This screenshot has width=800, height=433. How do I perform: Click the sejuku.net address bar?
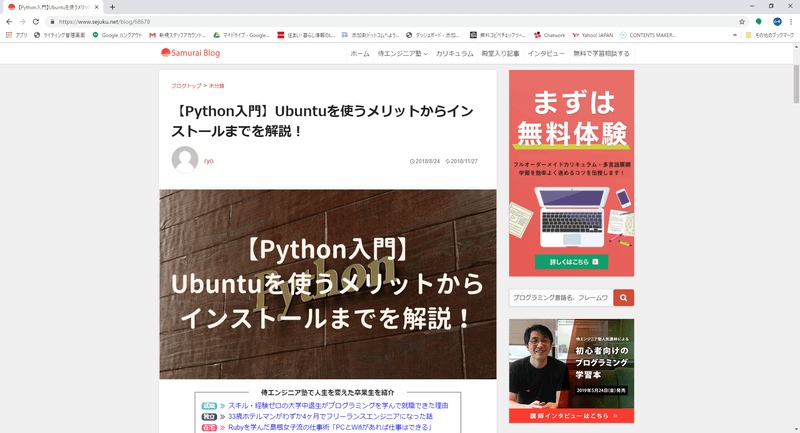point(393,21)
